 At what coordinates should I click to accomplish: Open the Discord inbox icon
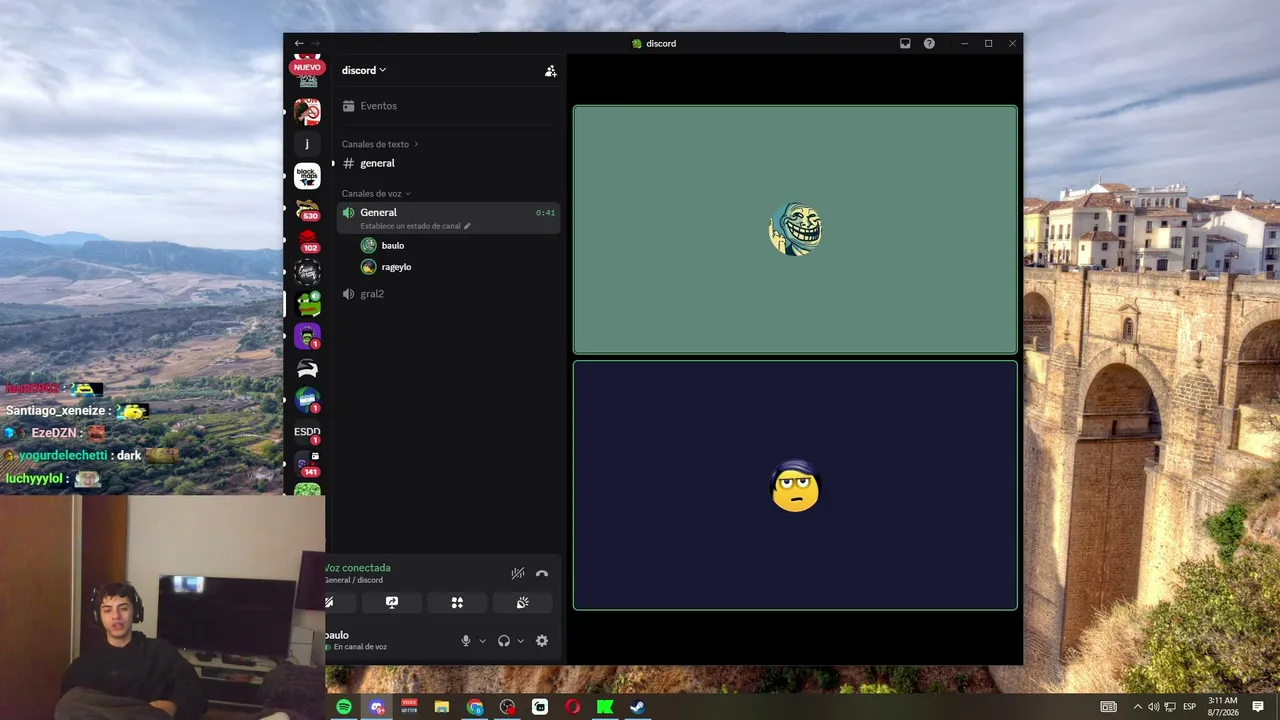pos(905,43)
